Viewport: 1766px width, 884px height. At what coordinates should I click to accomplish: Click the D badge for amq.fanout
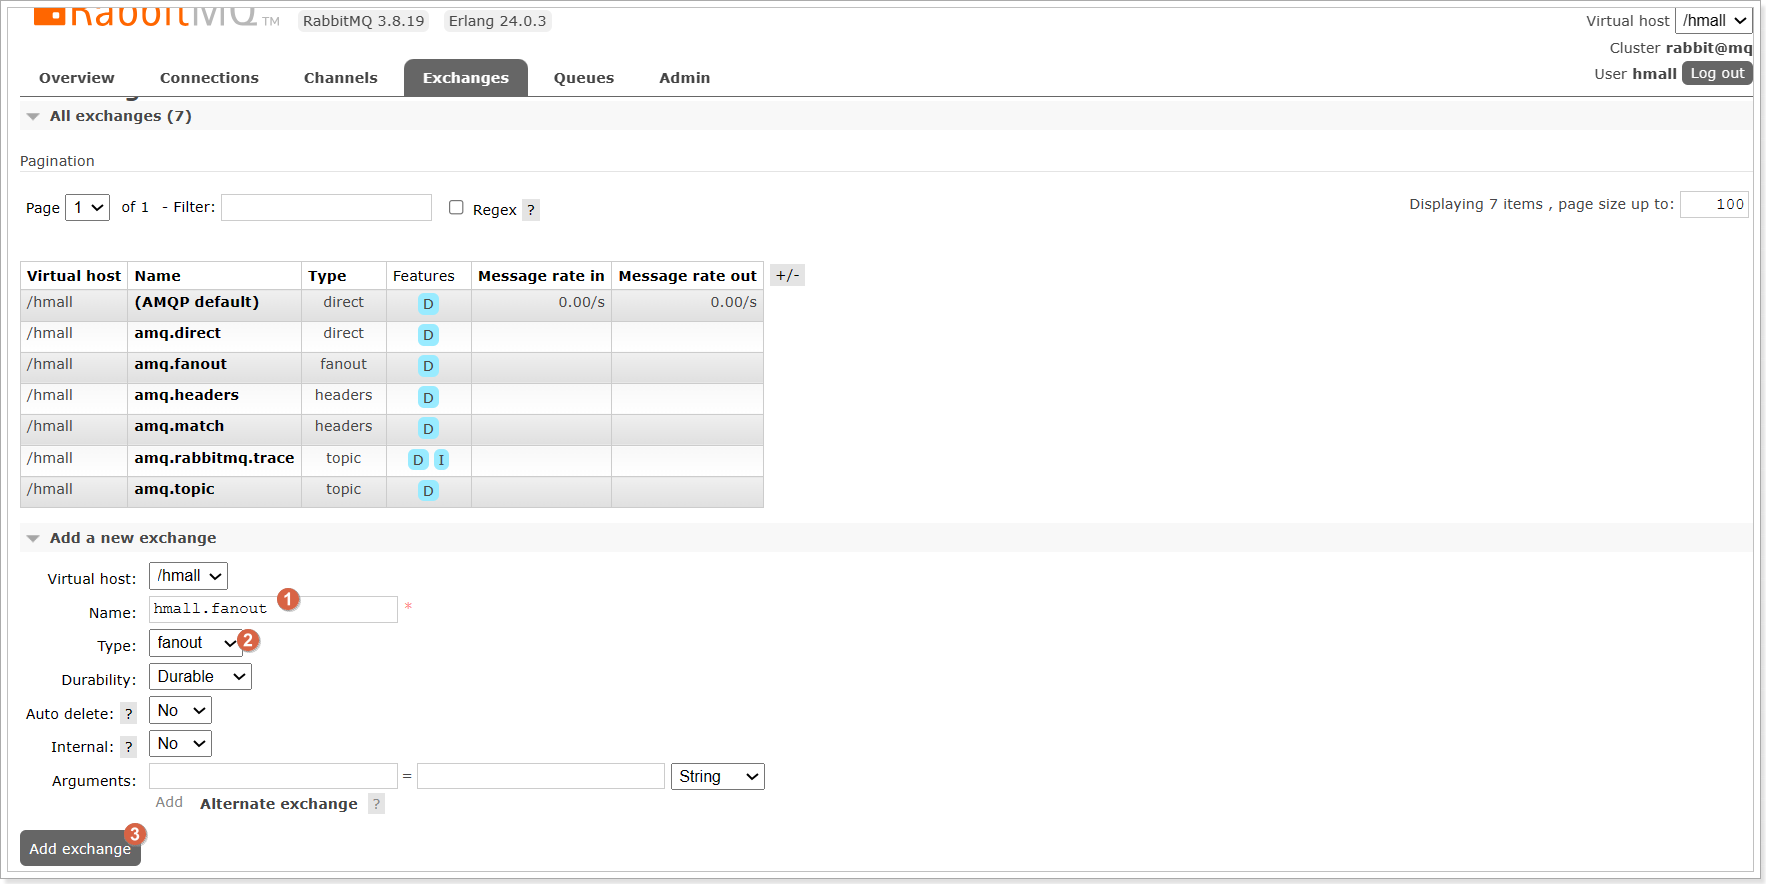(428, 366)
